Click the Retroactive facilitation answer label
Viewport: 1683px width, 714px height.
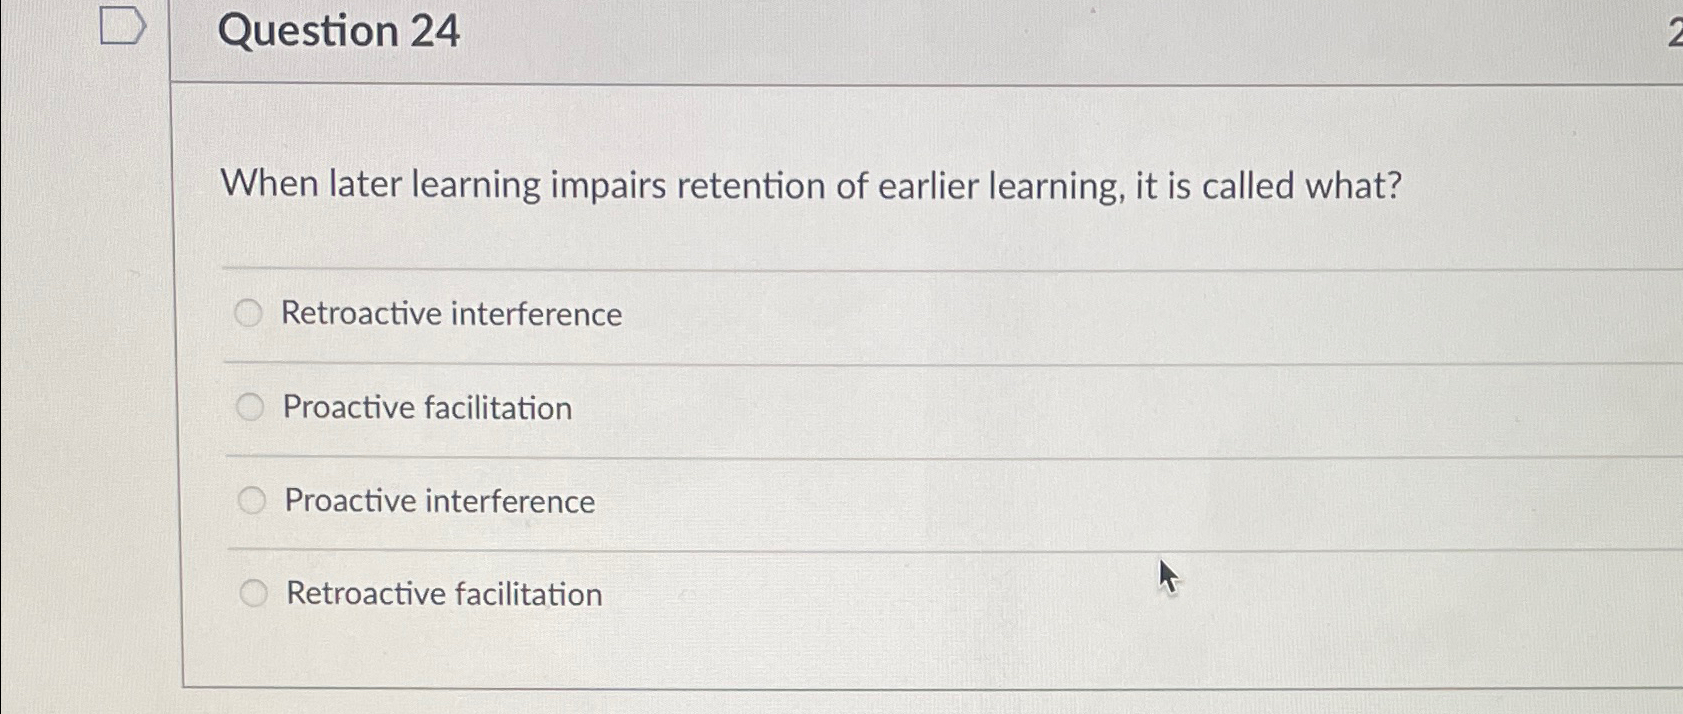(x=443, y=594)
